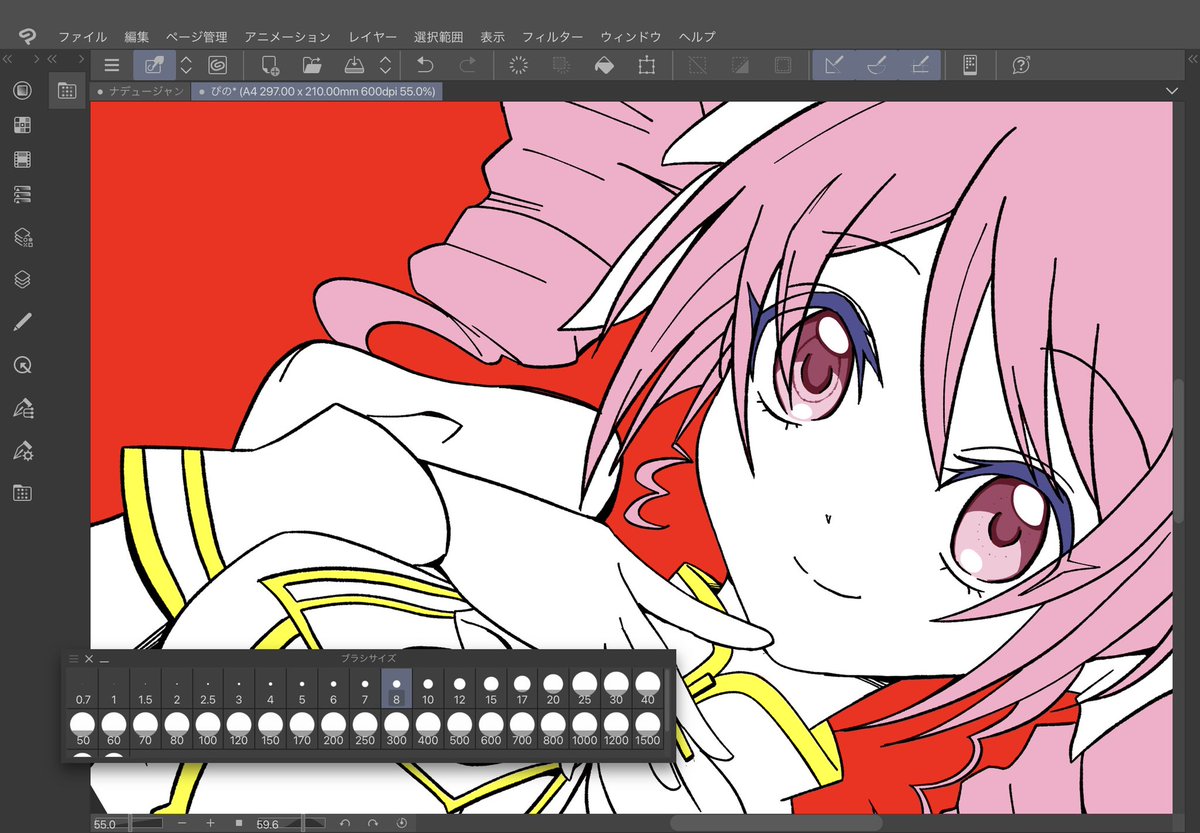
Task: Select the ぴの* canvas tab
Action: 316,91
